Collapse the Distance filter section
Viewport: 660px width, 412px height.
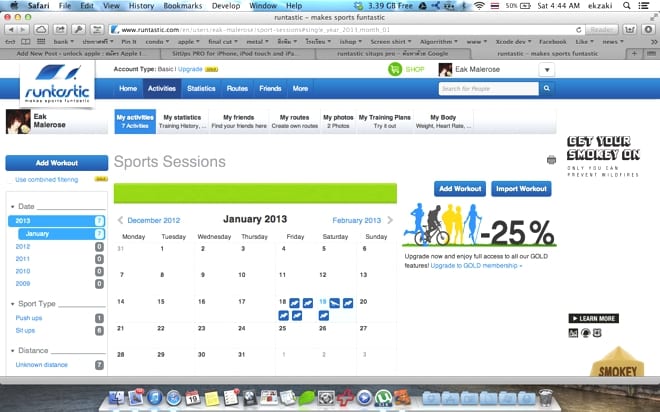[13, 351]
